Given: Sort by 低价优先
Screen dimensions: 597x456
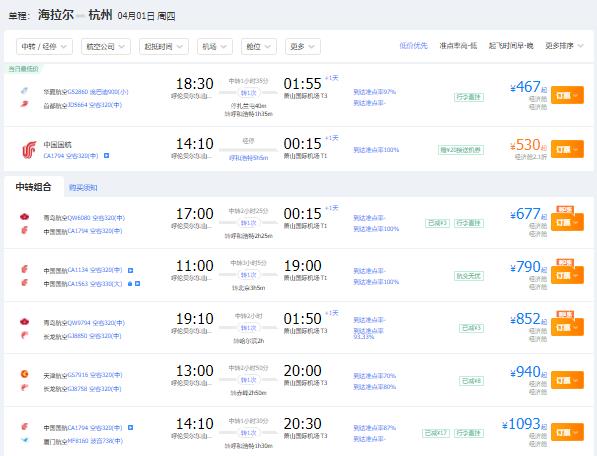Looking at the screenshot, I should click(x=413, y=46).
